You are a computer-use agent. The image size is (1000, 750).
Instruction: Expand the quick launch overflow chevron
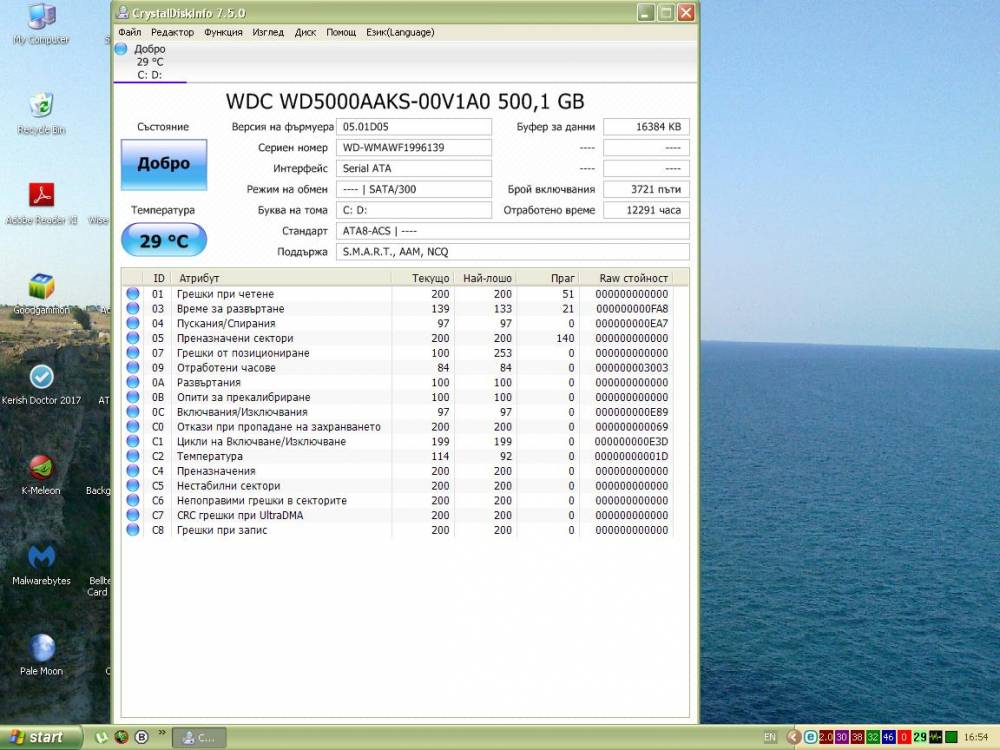click(x=162, y=733)
